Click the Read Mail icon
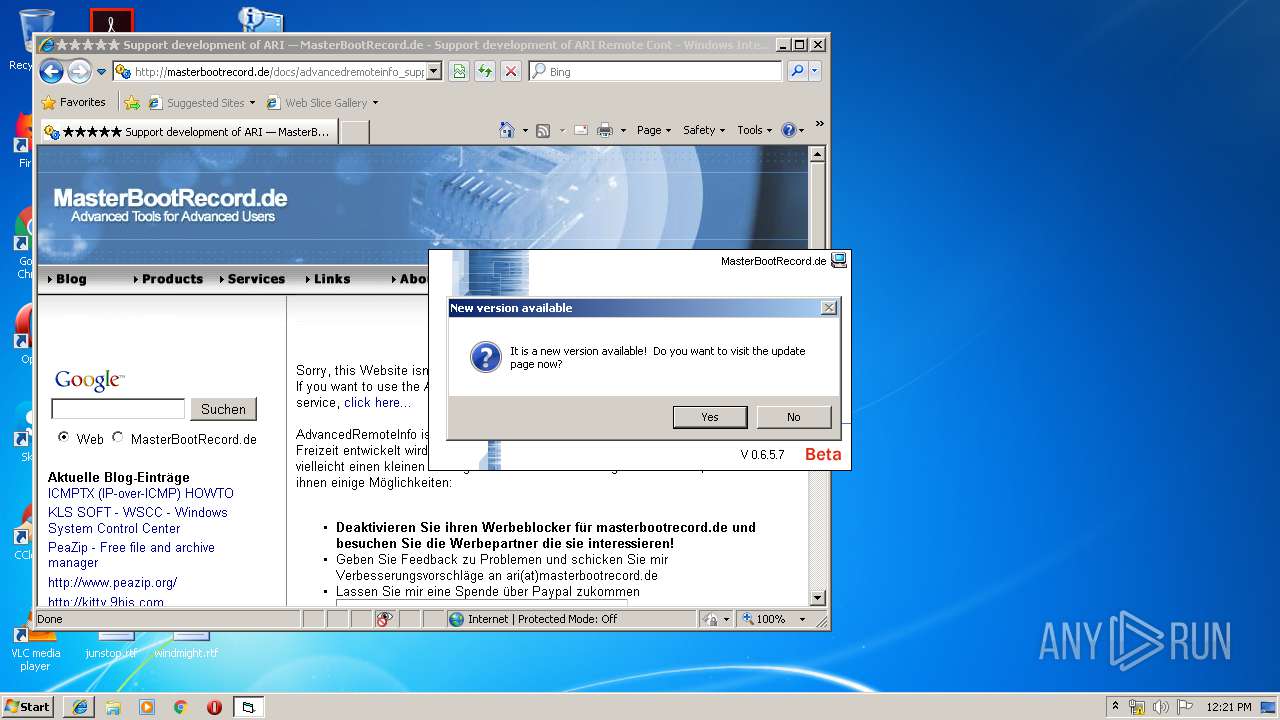 [x=580, y=130]
